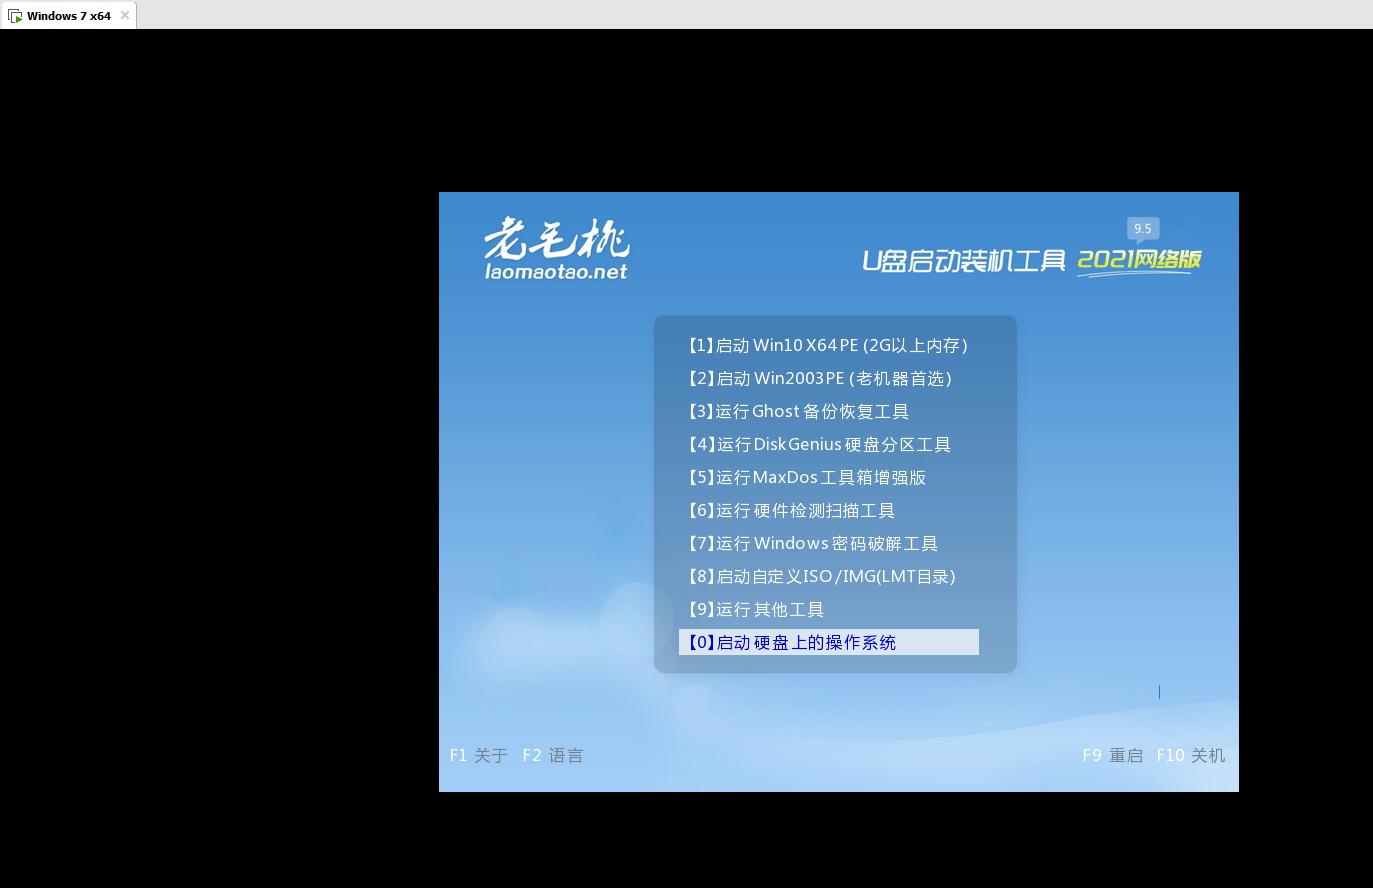Screen dimensions: 1373x888
Task: Choose 启动自定义 ISO/IMG (LMT目录) option
Action: click(x=821, y=576)
